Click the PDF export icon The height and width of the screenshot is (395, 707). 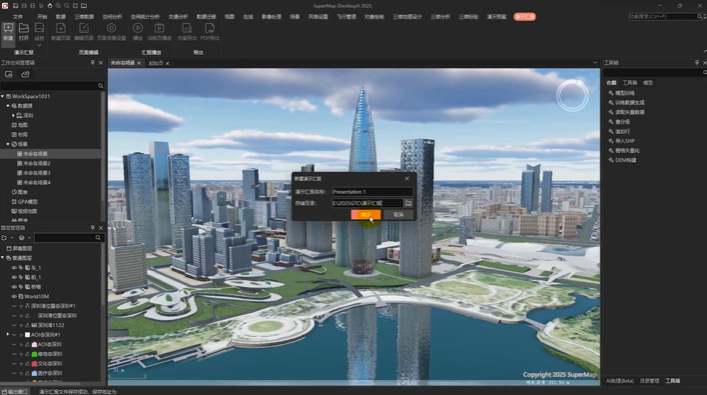coord(210,28)
